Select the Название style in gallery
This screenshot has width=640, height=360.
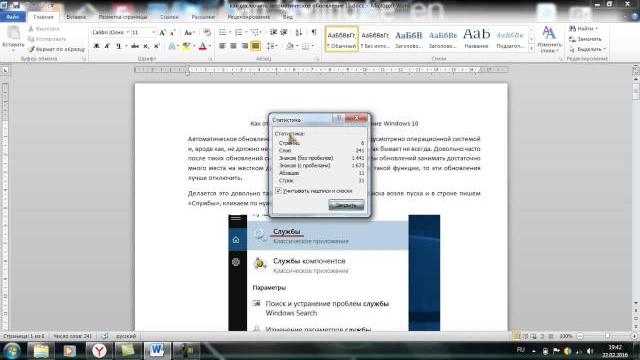(x=476, y=39)
